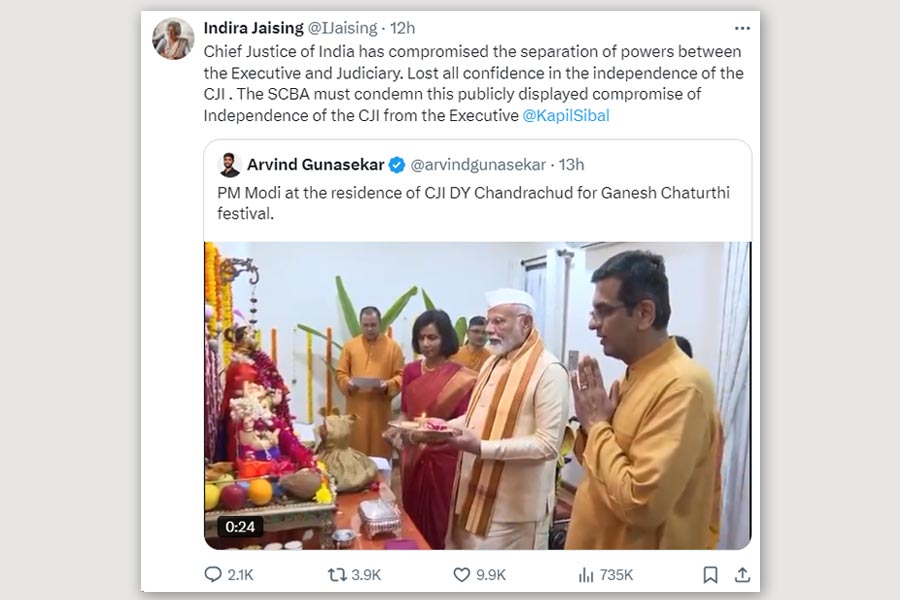The image size is (900, 600).
Task: Open the @KapilSibal mention link
Action: coord(566,115)
